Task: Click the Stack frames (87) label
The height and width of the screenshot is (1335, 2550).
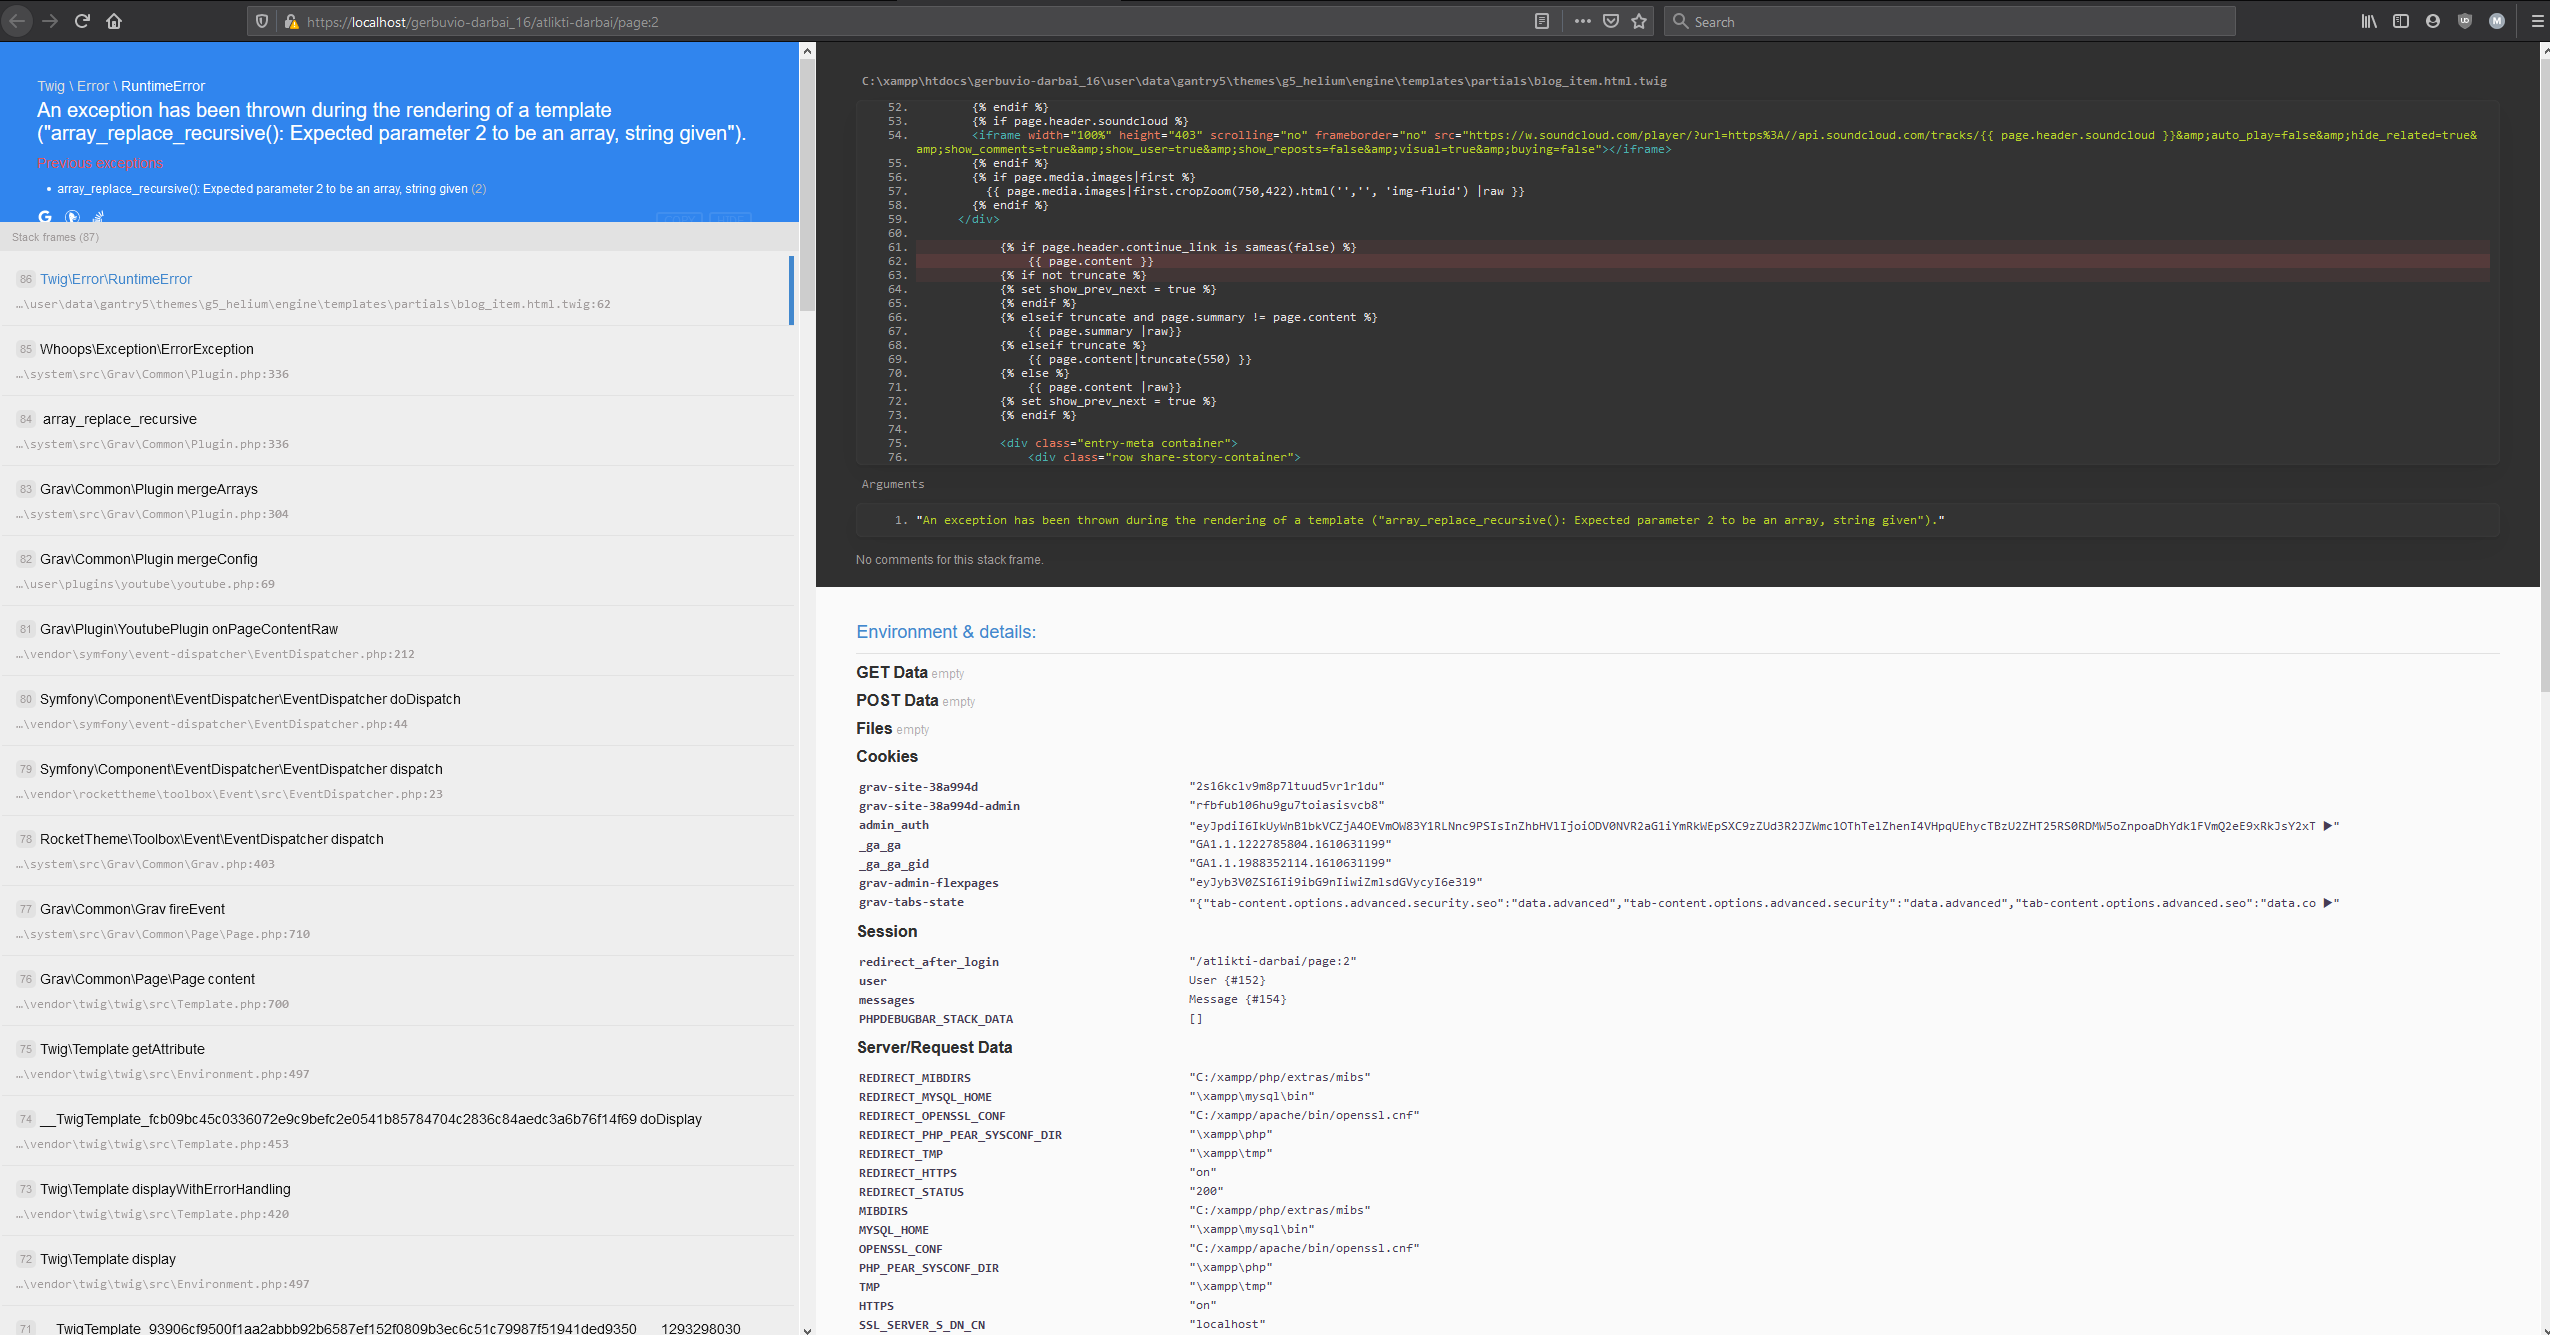Action: (x=55, y=237)
